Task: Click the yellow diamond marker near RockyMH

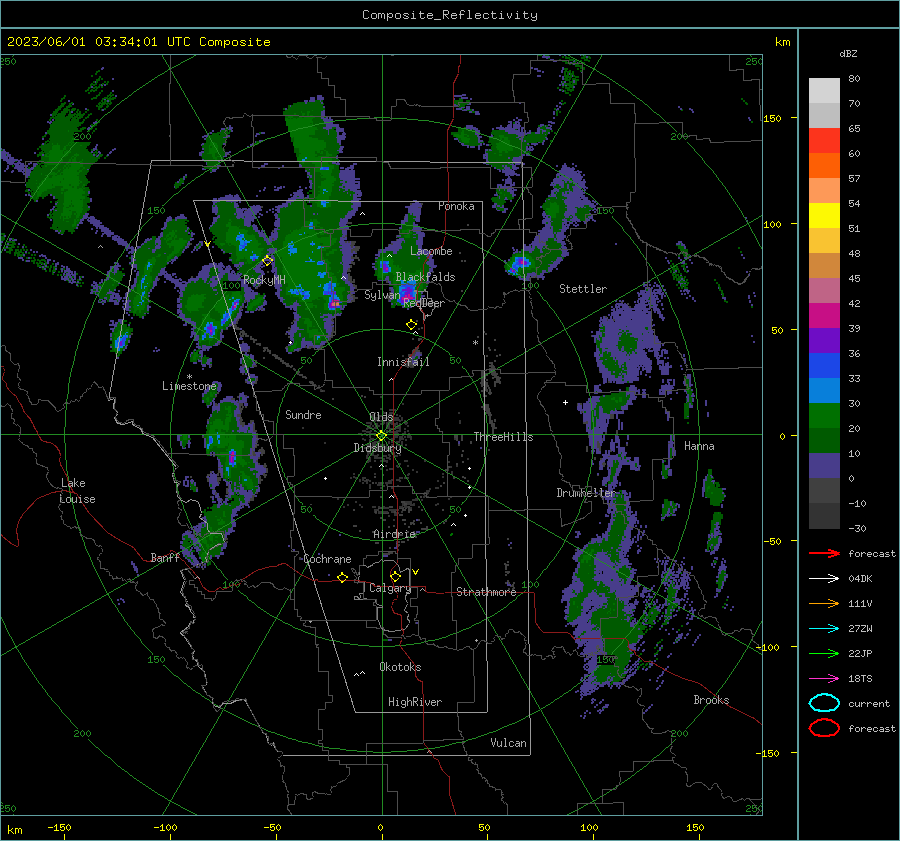Action: click(267, 261)
